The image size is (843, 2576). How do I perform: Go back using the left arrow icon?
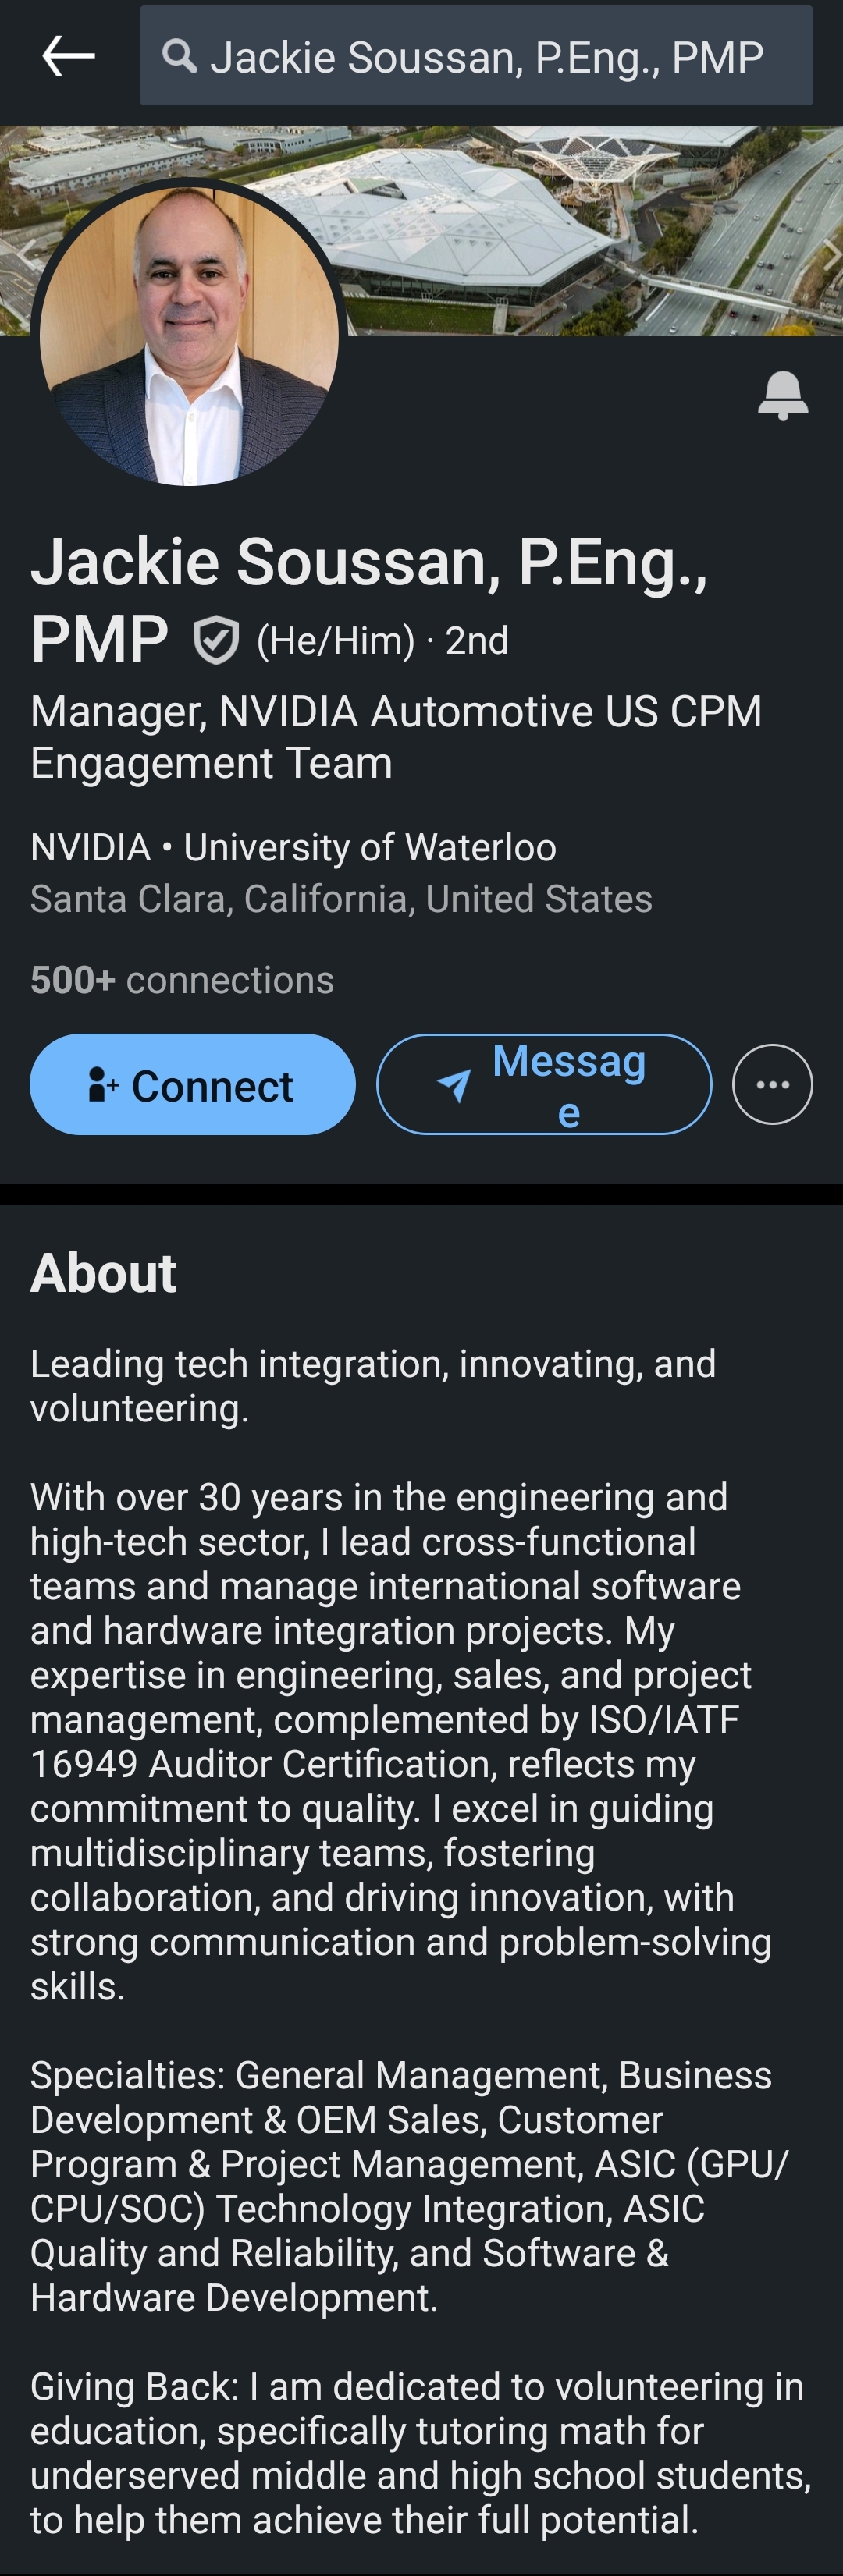(68, 56)
